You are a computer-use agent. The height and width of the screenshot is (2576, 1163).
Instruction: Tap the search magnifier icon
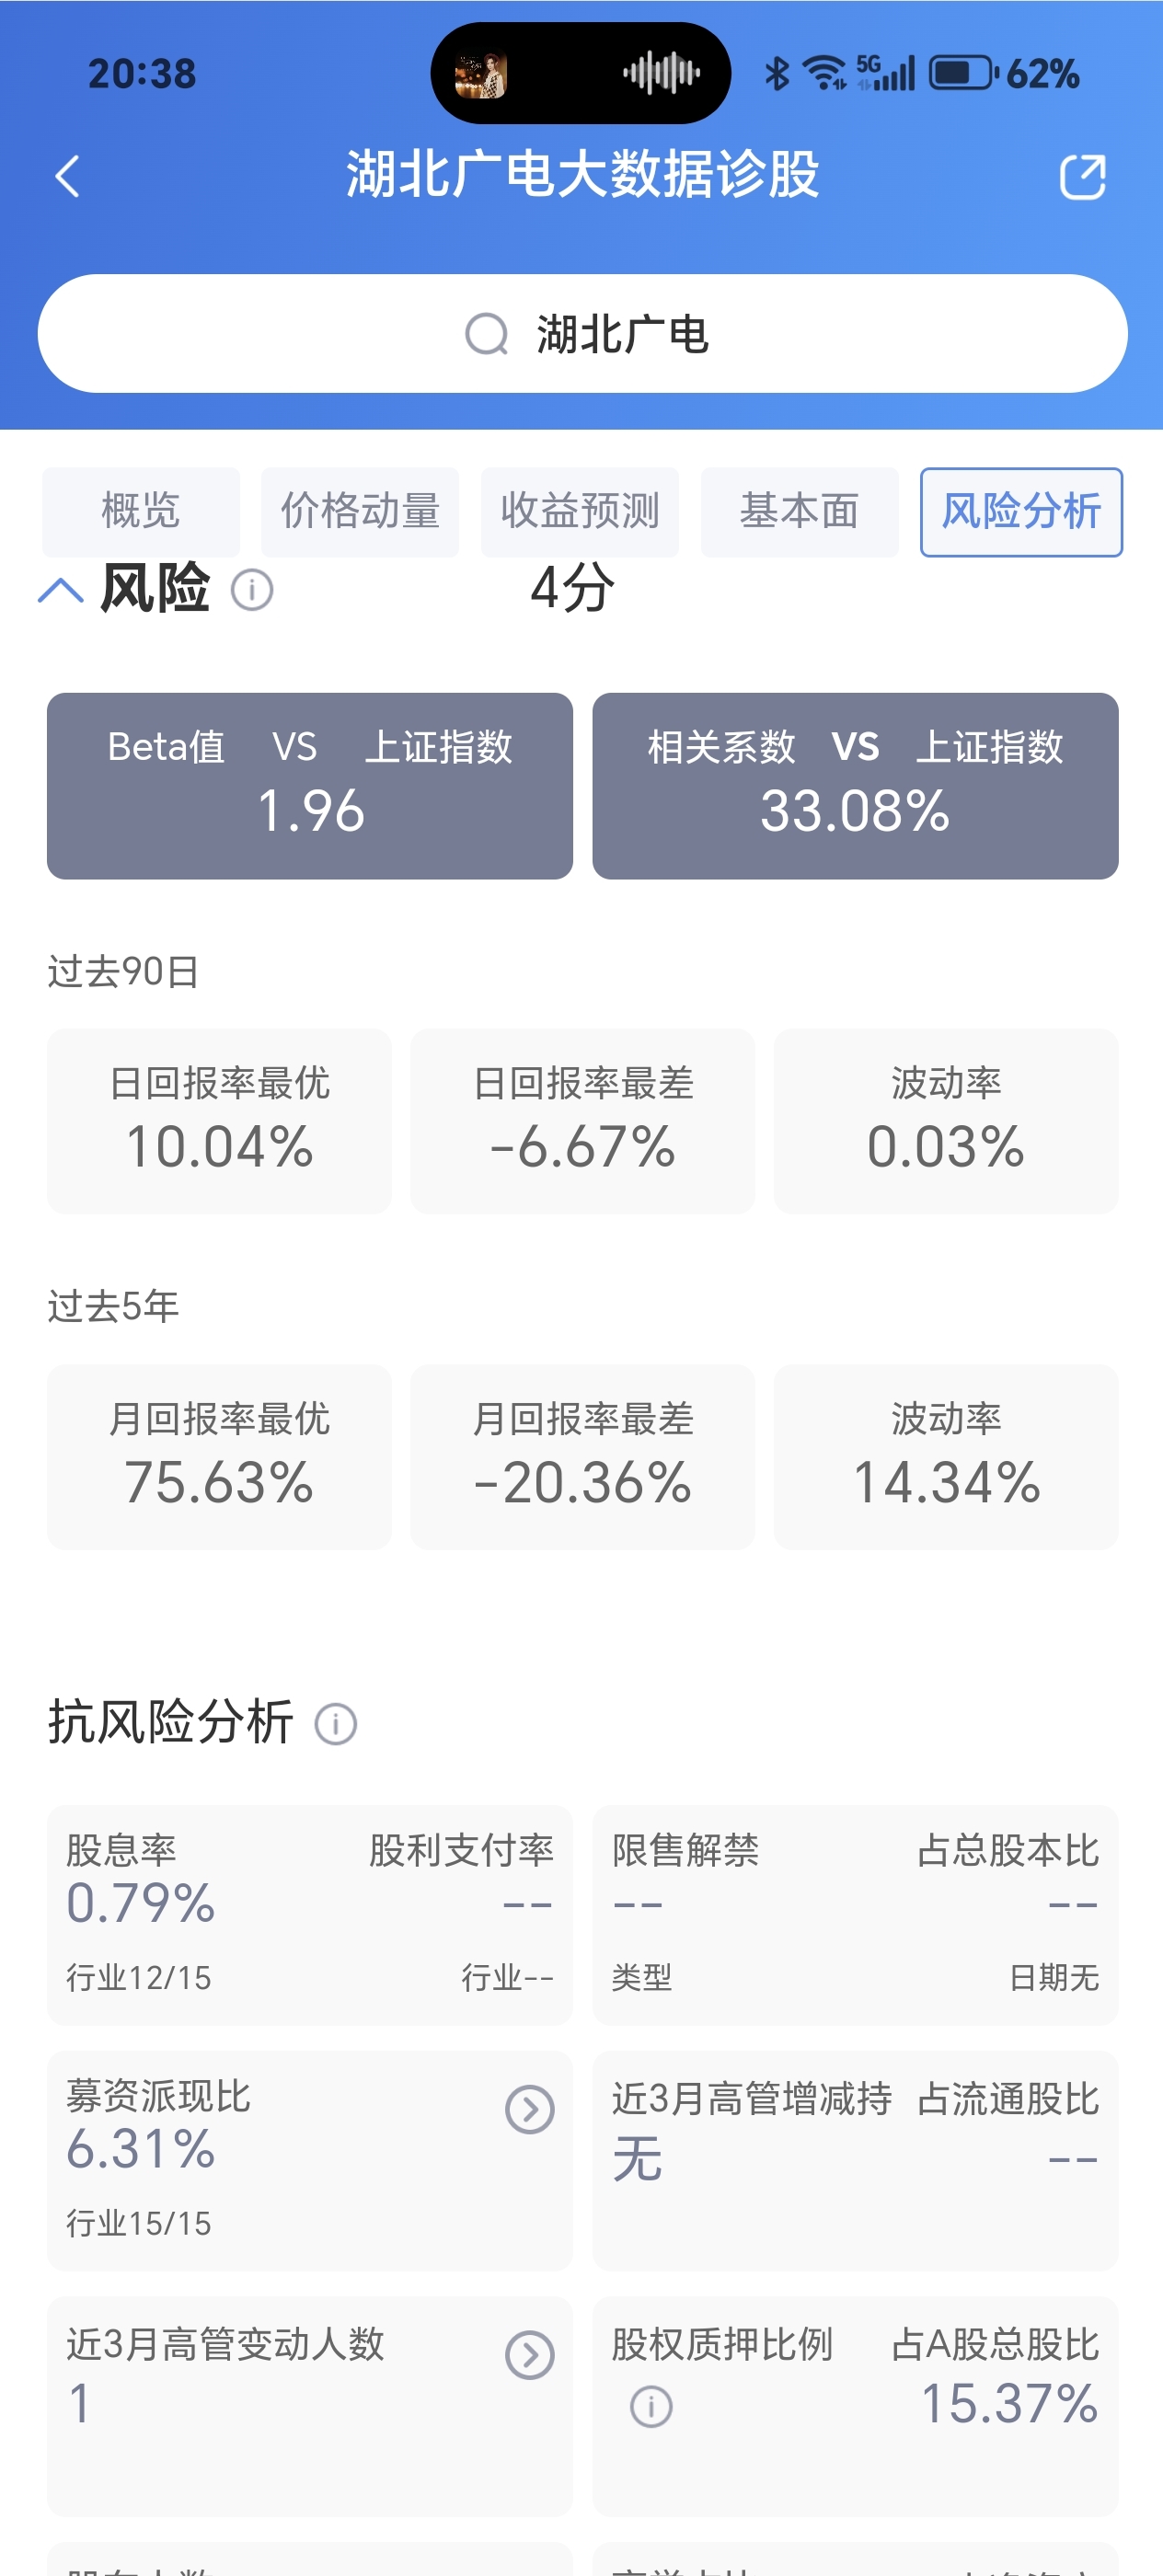pos(487,334)
